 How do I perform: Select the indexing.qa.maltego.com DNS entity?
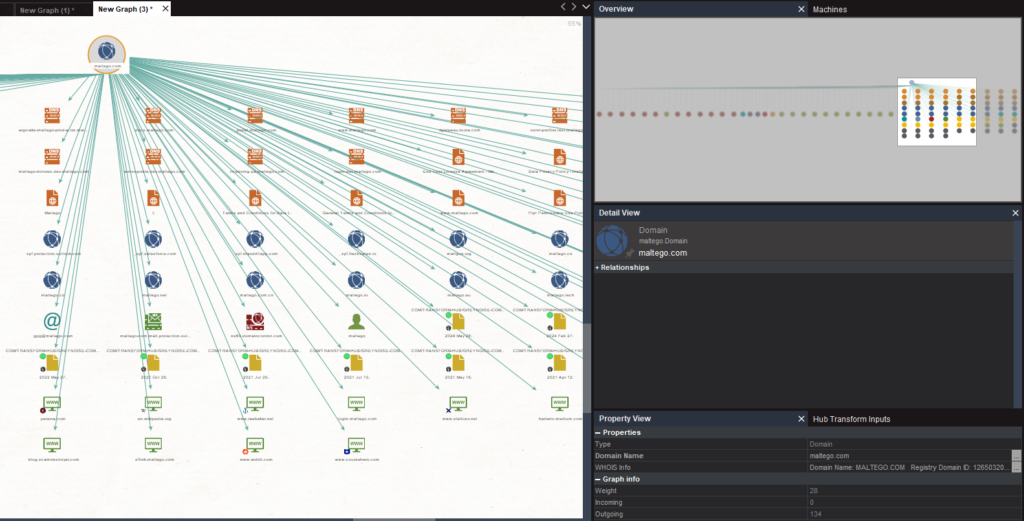pyautogui.click(x=255, y=157)
